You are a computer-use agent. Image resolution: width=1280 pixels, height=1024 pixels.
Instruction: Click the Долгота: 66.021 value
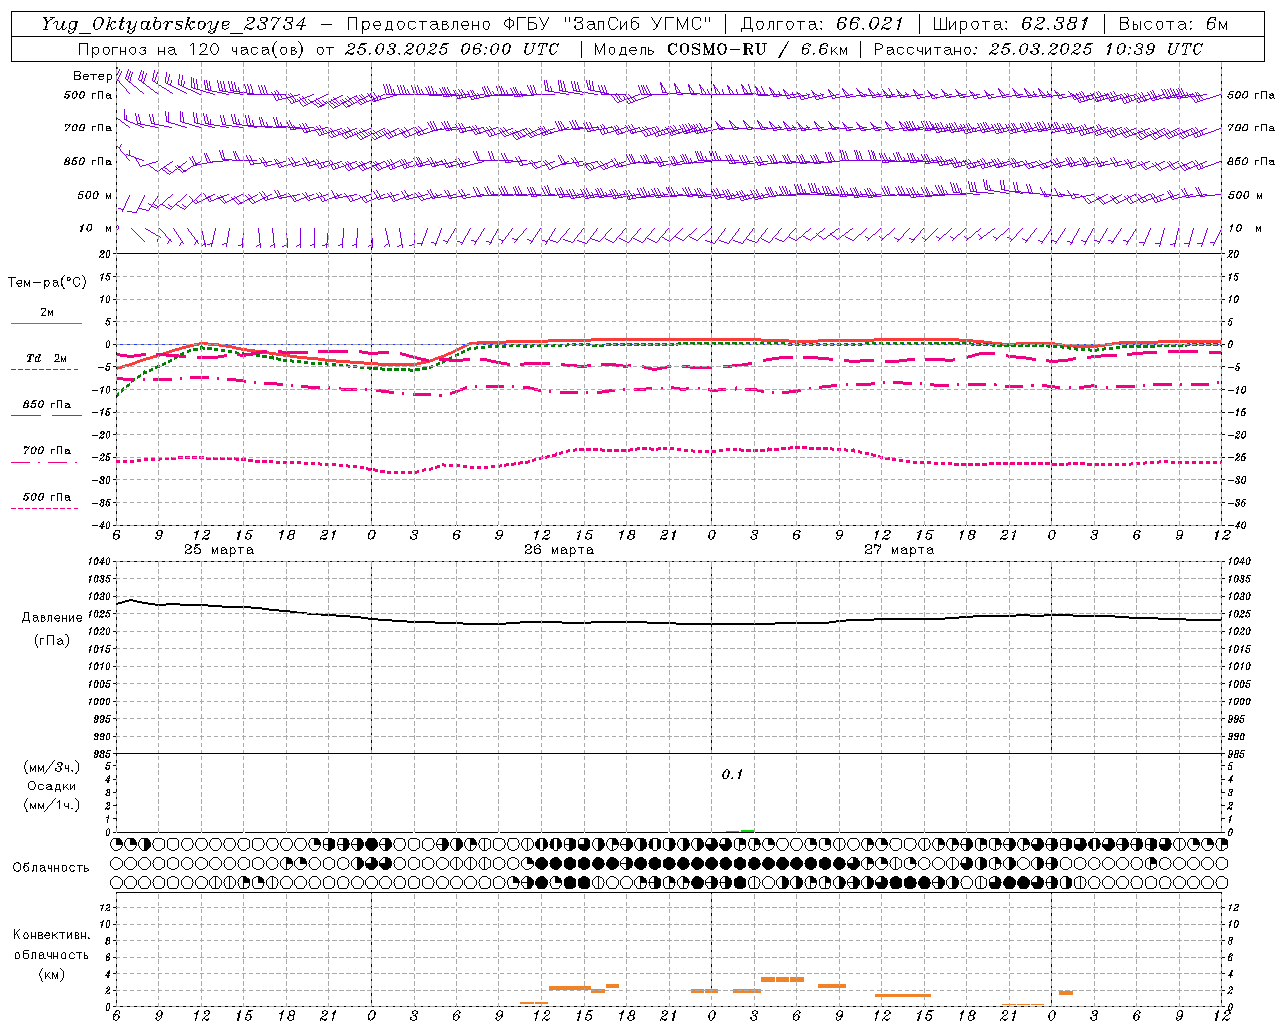coord(823,24)
